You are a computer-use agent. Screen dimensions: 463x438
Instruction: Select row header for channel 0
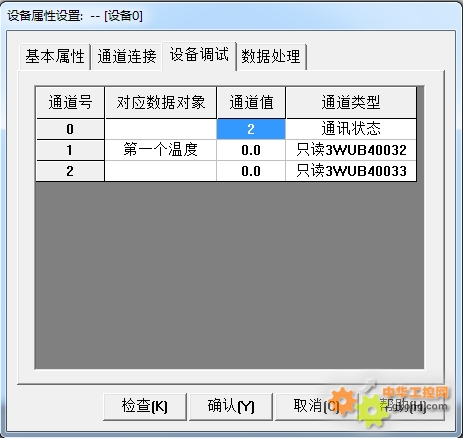click(x=70, y=129)
